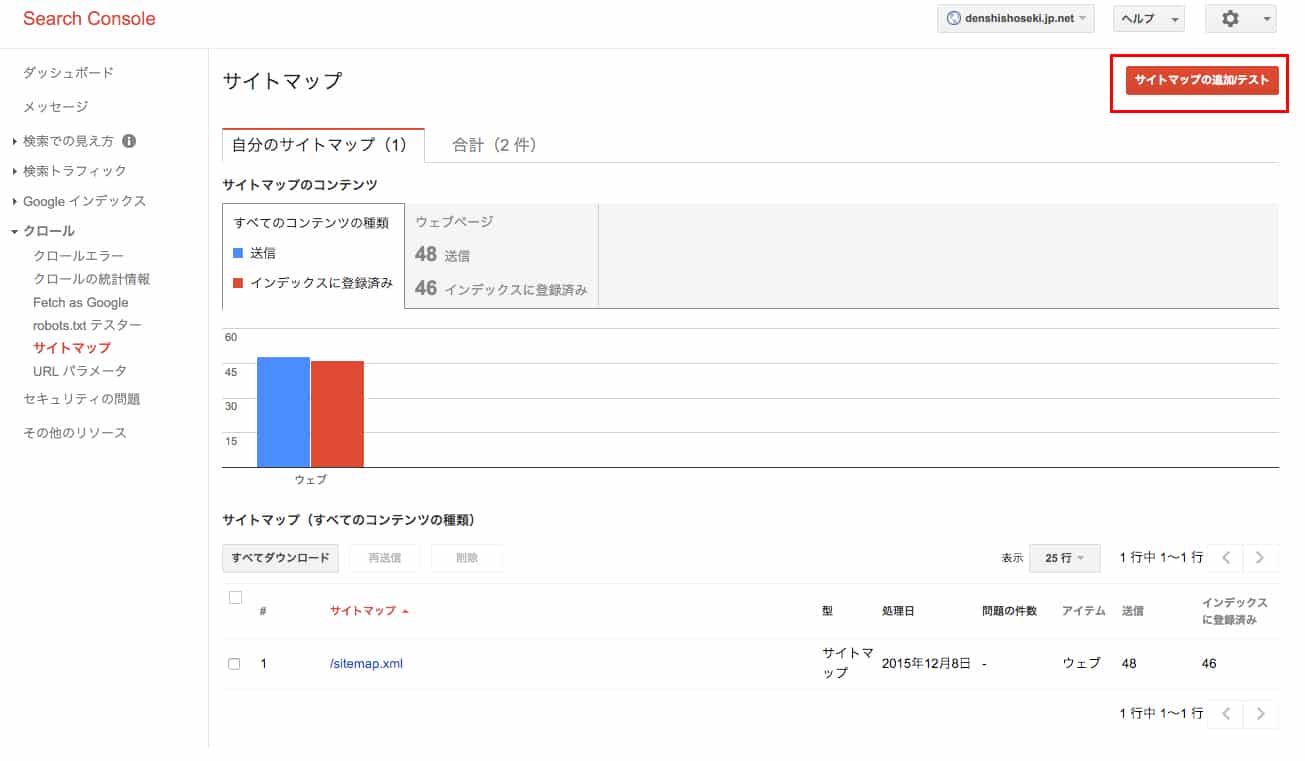Click the ウェブ label under the chart
This screenshot has width=1305, height=761.
(x=311, y=480)
